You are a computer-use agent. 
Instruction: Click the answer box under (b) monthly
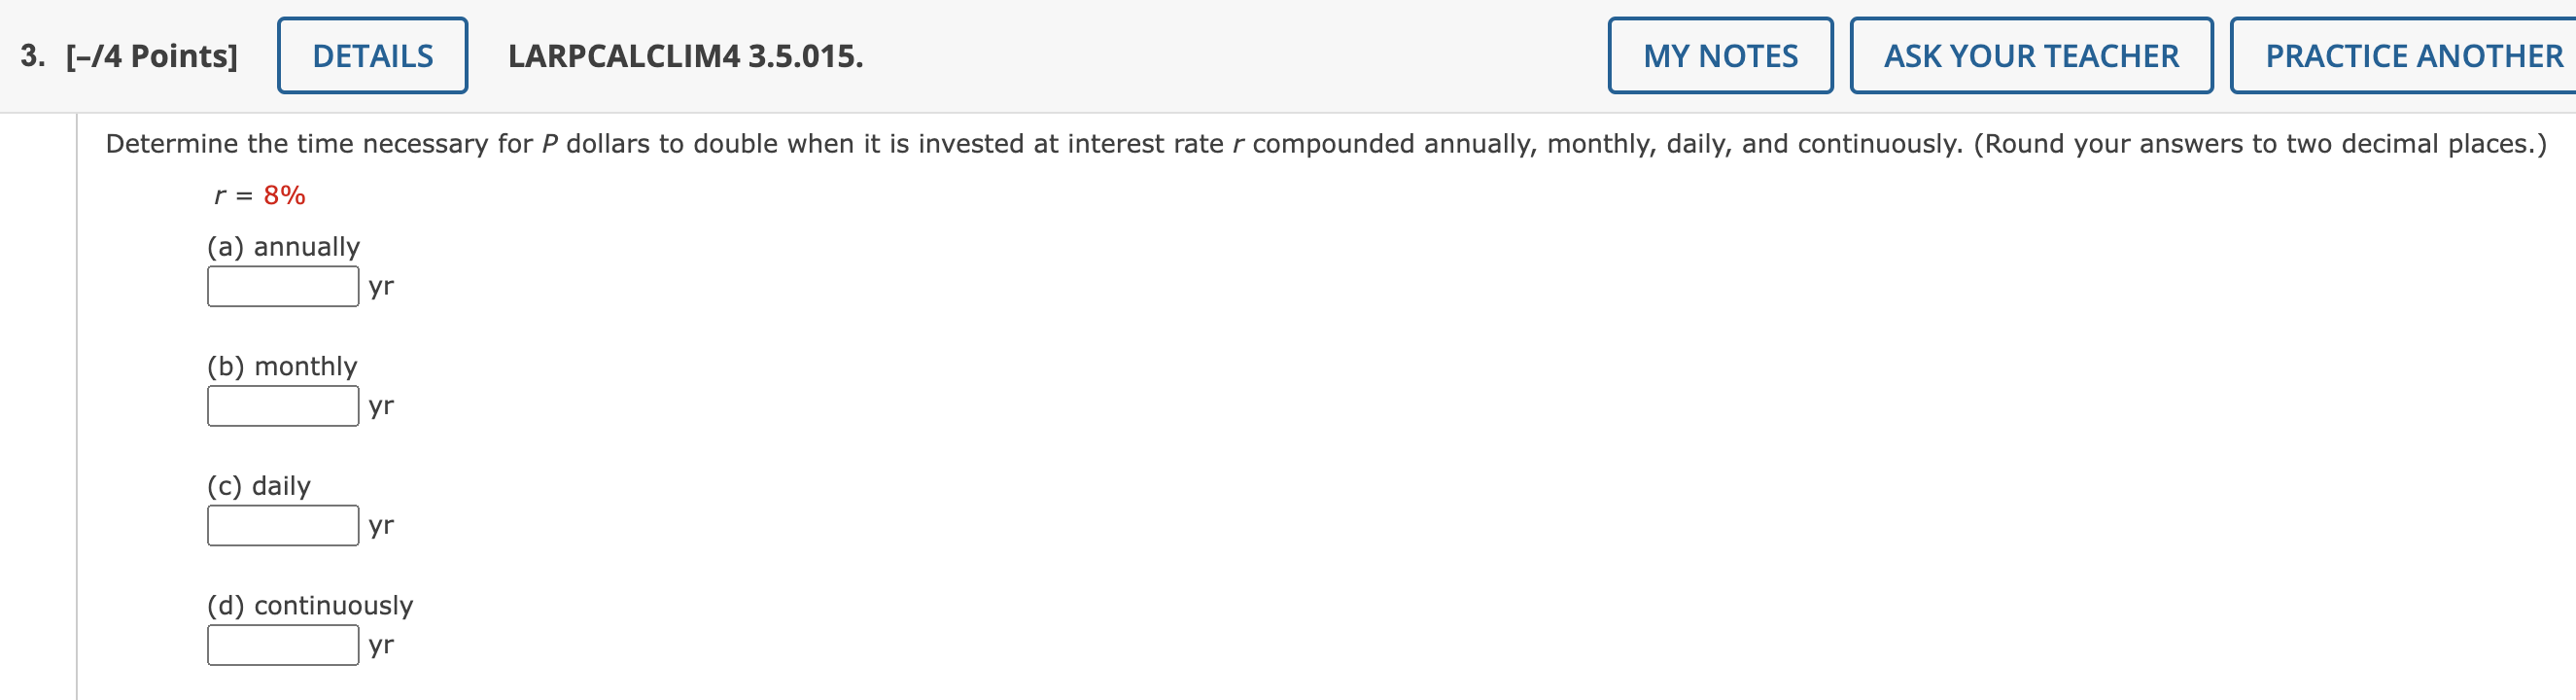point(282,405)
